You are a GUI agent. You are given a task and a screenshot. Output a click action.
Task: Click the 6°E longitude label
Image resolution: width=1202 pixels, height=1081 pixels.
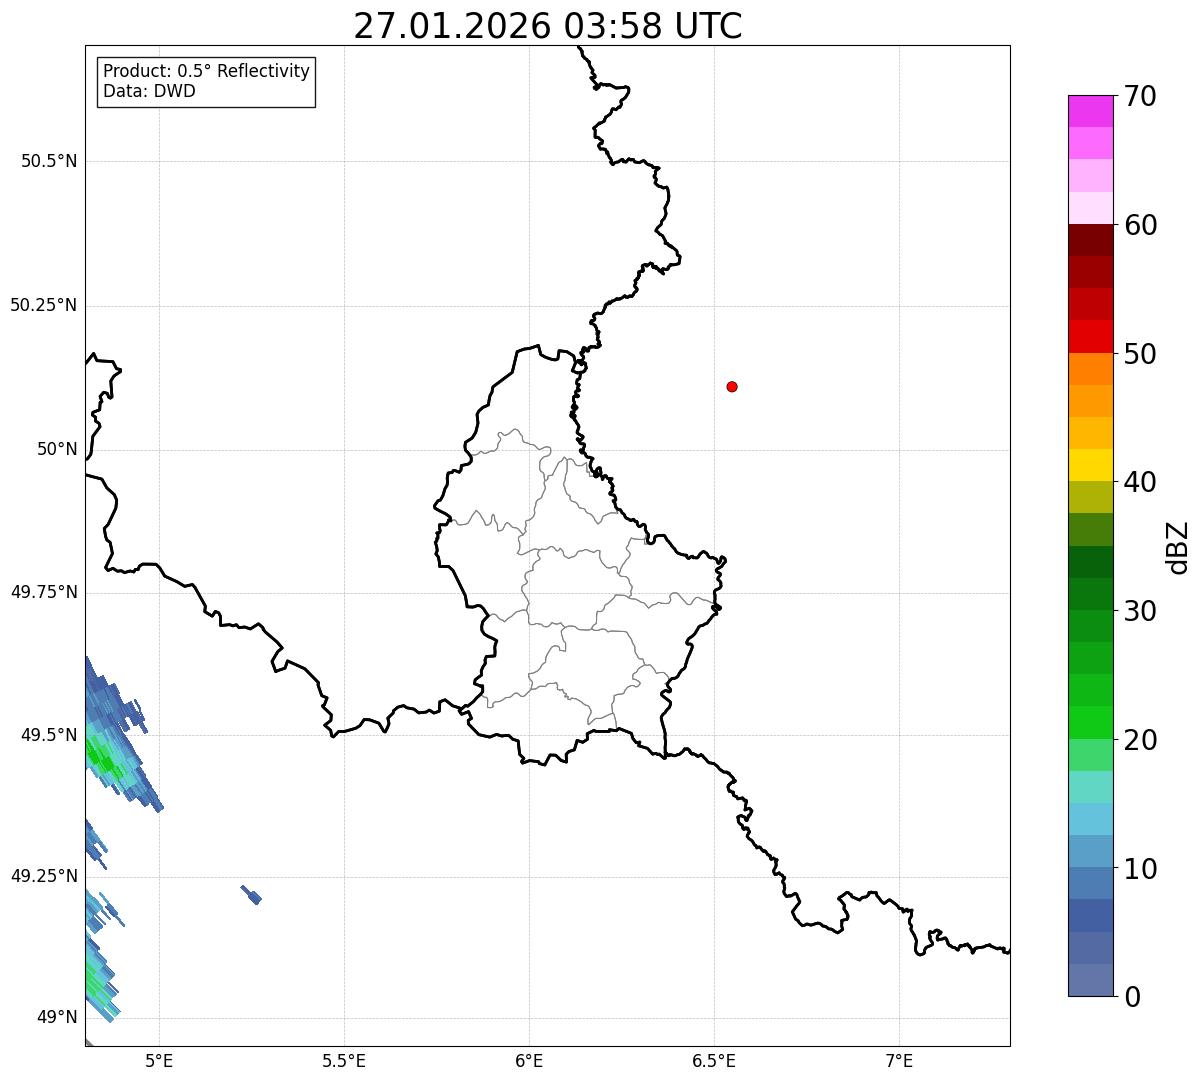tap(529, 1061)
